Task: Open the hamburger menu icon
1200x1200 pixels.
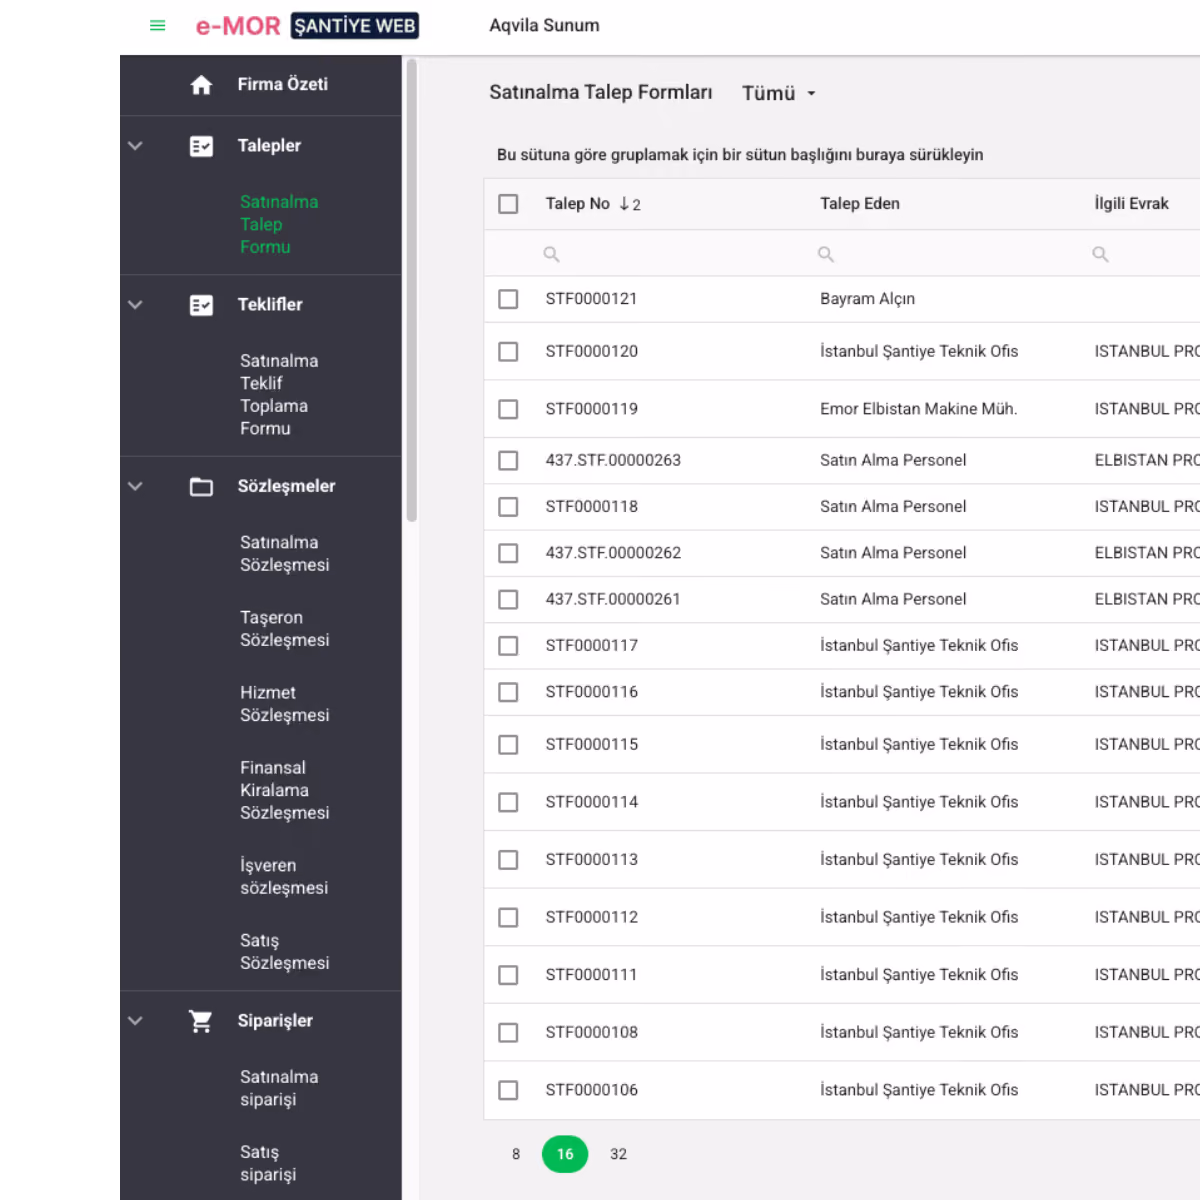Action: tap(157, 25)
